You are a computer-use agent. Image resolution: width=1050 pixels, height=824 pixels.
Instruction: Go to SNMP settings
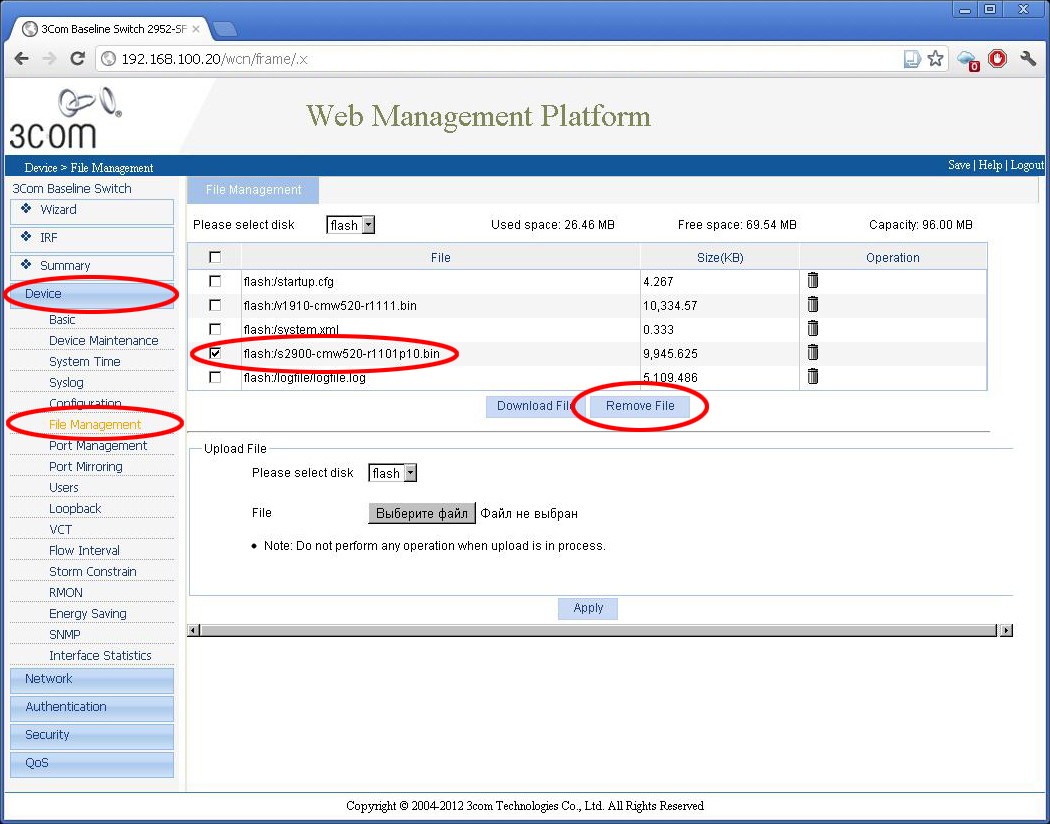pyautogui.click(x=64, y=635)
